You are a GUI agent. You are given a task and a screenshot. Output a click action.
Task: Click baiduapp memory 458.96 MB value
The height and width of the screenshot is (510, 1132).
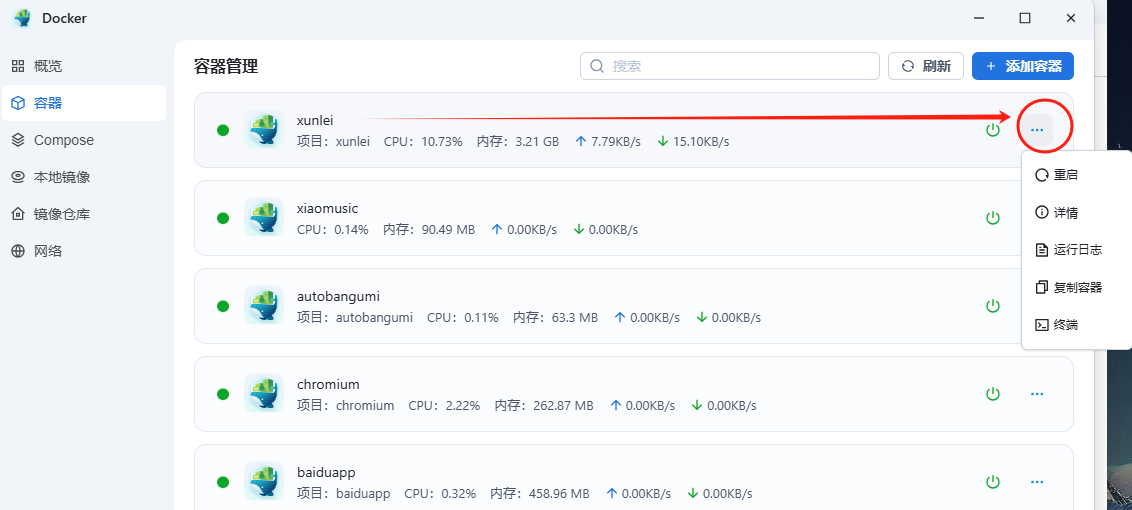[x=559, y=493]
